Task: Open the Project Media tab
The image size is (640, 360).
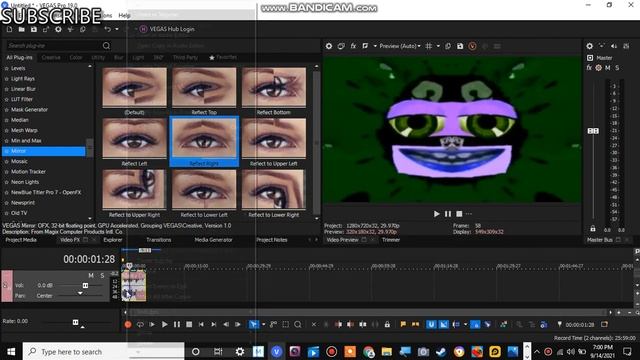Action: point(21,240)
